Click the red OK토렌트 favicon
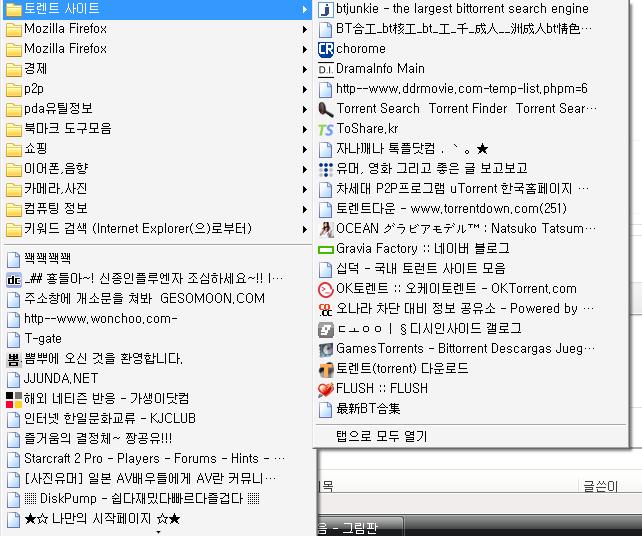 click(326, 289)
